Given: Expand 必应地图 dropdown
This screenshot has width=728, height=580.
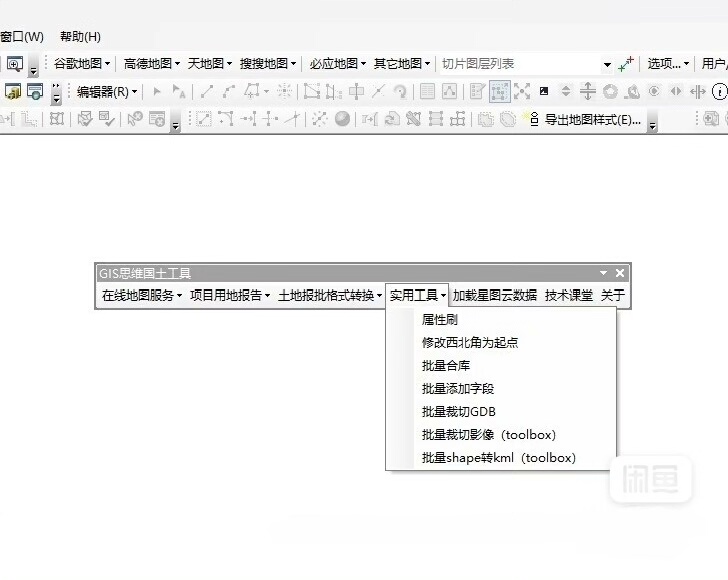Looking at the screenshot, I should (x=338, y=64).
